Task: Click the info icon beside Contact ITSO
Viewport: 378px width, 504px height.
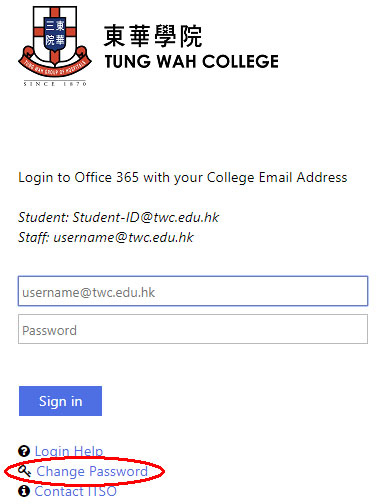Action: click(24, 491)
